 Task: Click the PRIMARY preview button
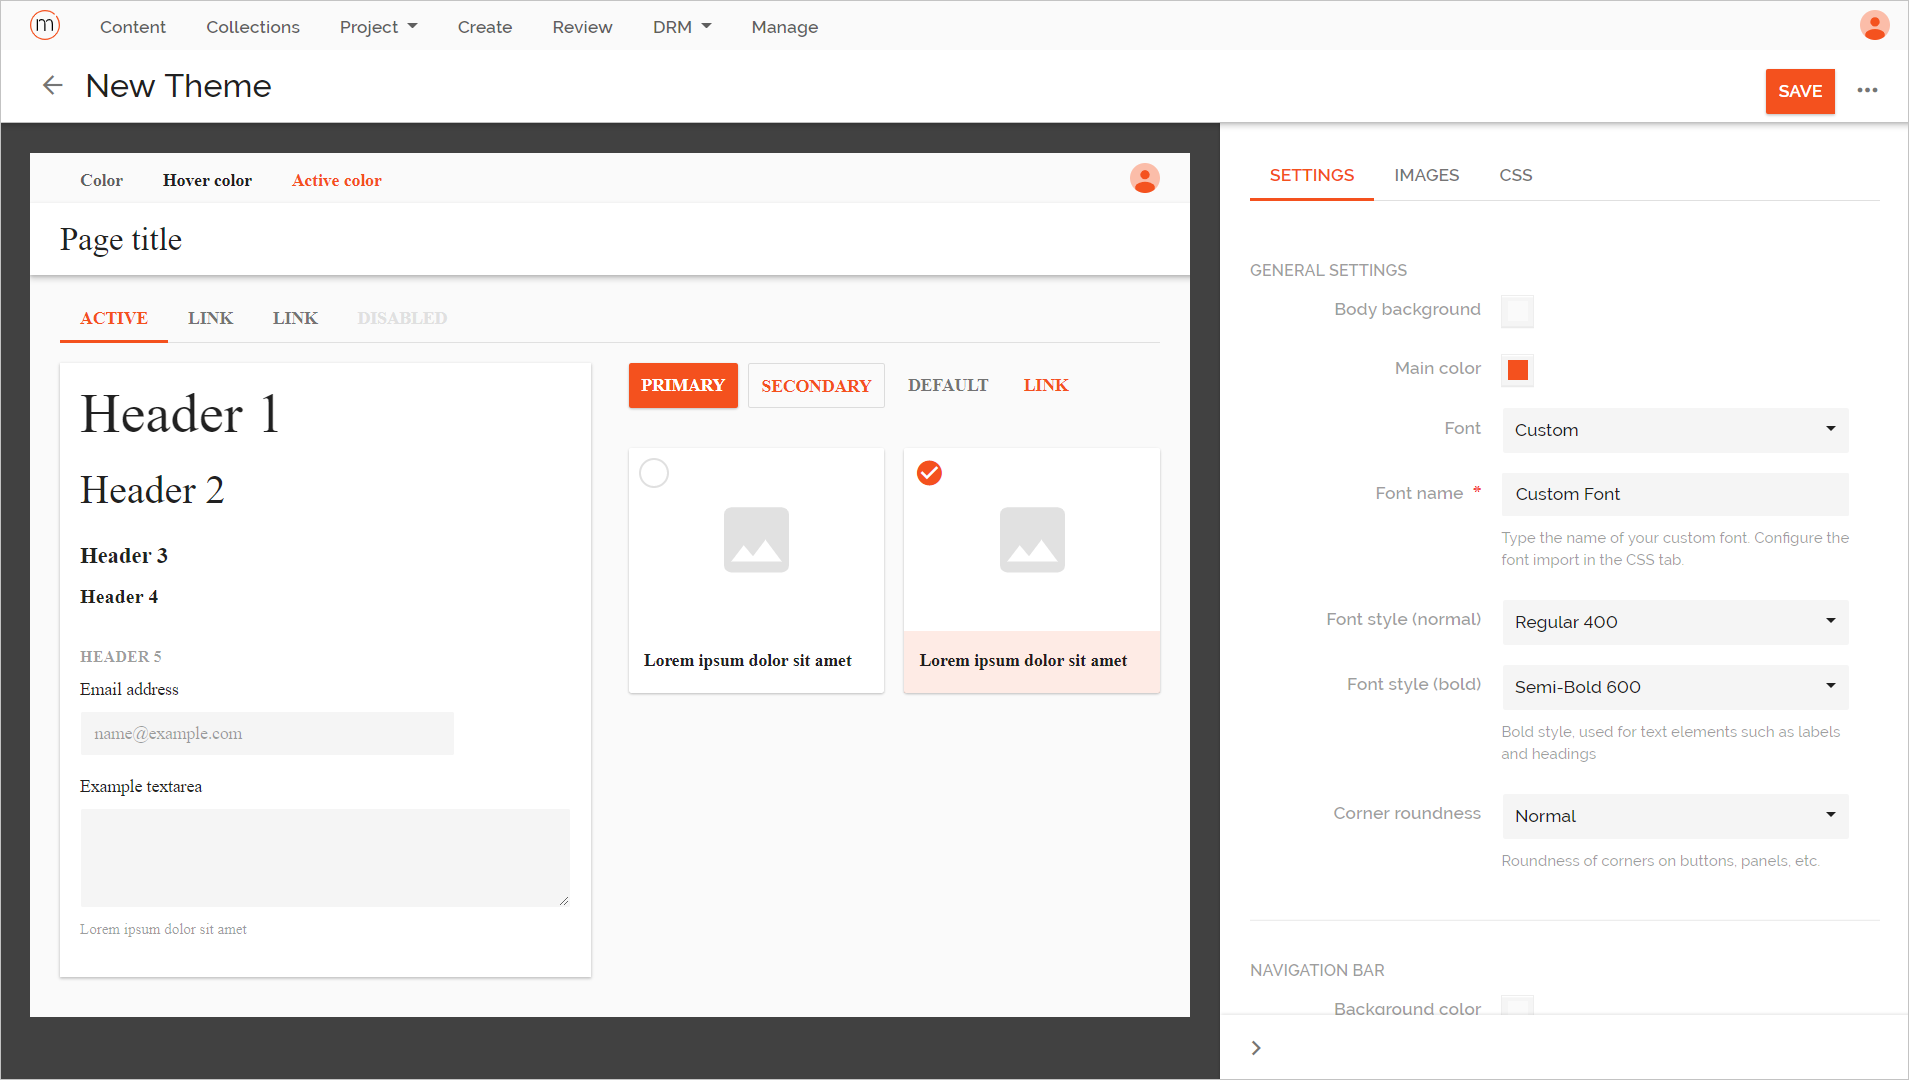click(683, 386)
